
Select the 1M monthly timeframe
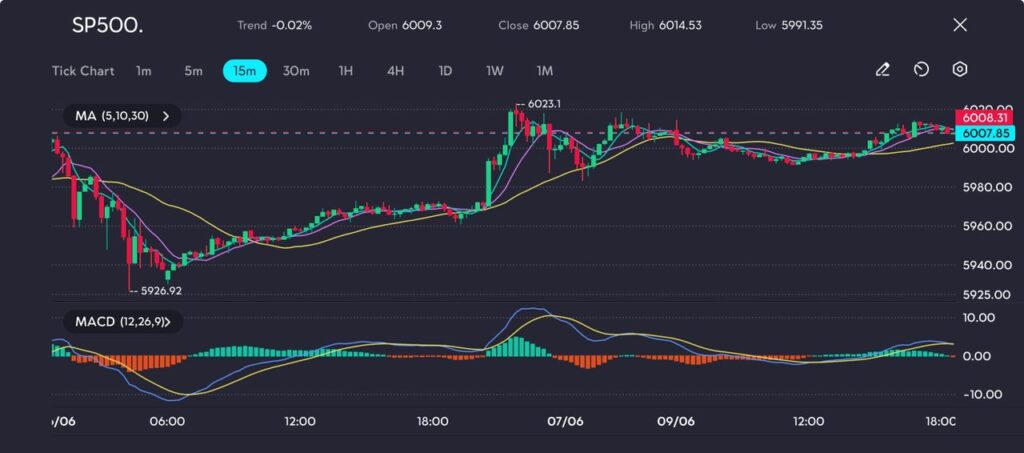[544, 71]
